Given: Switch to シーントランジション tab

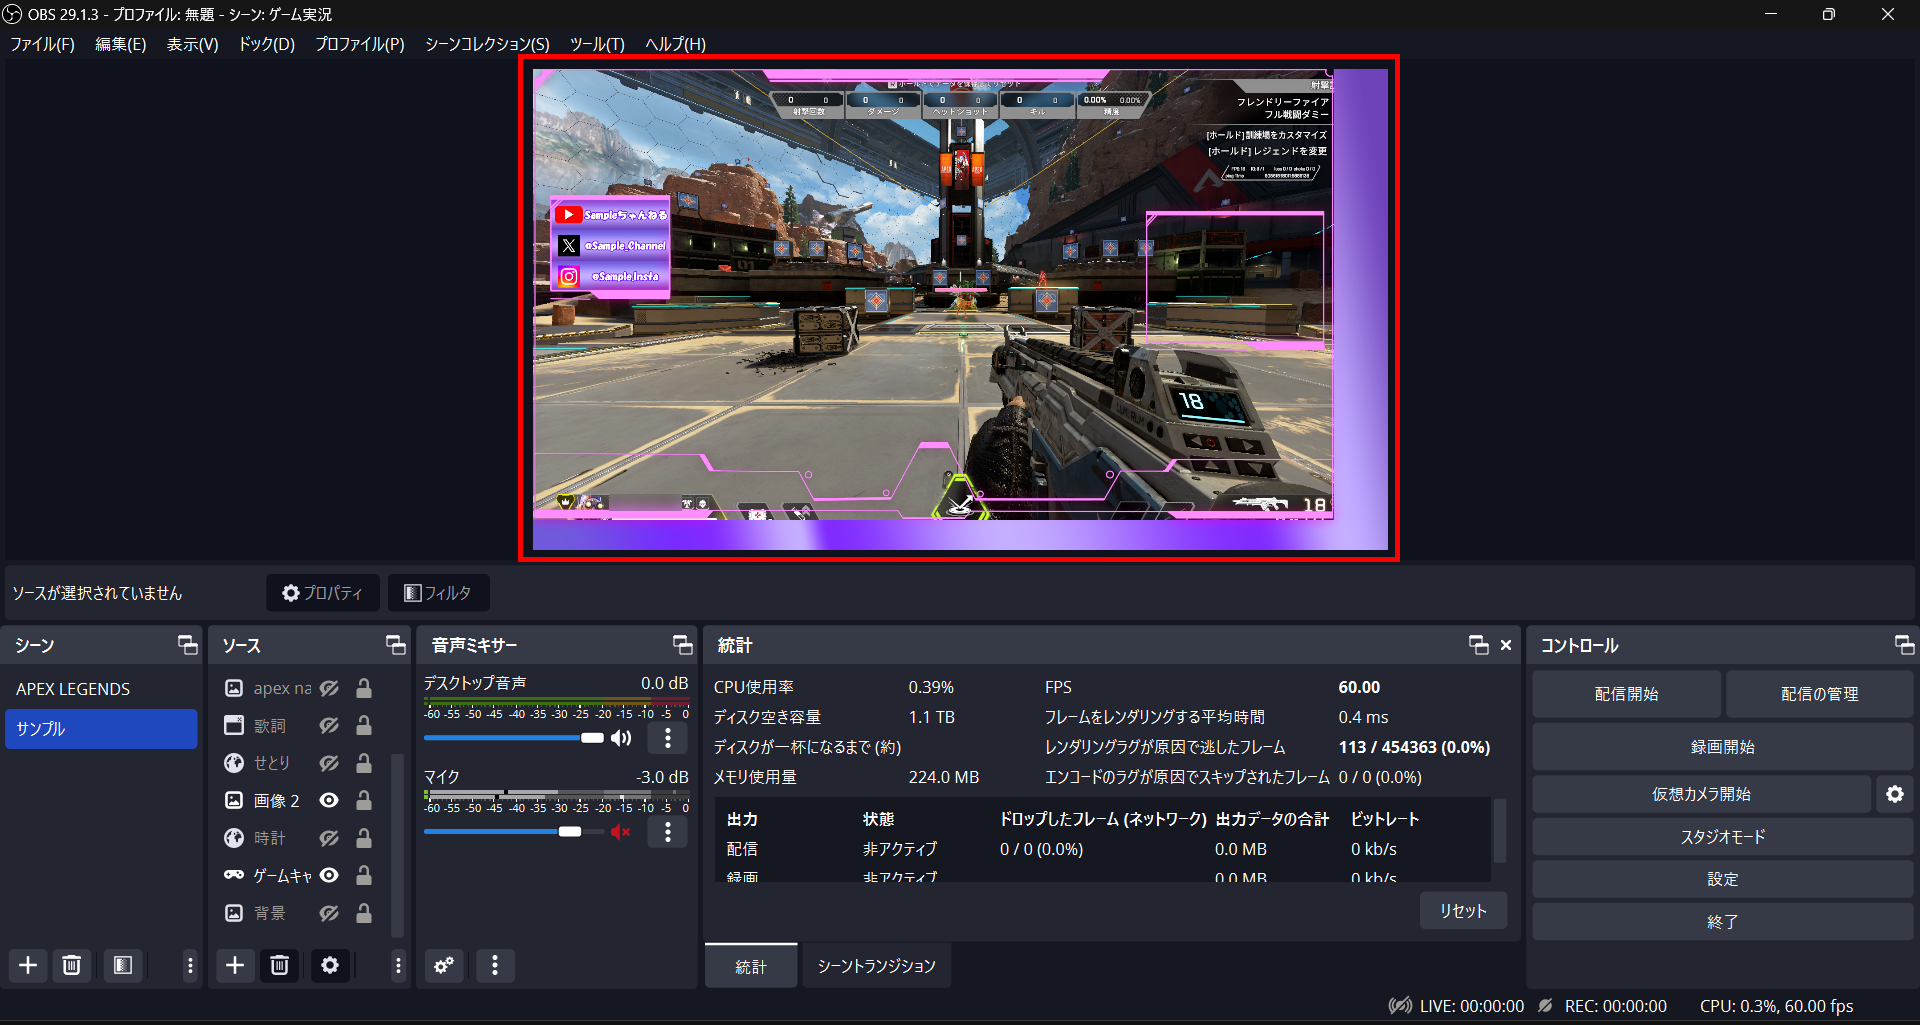Looking at the screenshot, I should (x=876, y=966).
